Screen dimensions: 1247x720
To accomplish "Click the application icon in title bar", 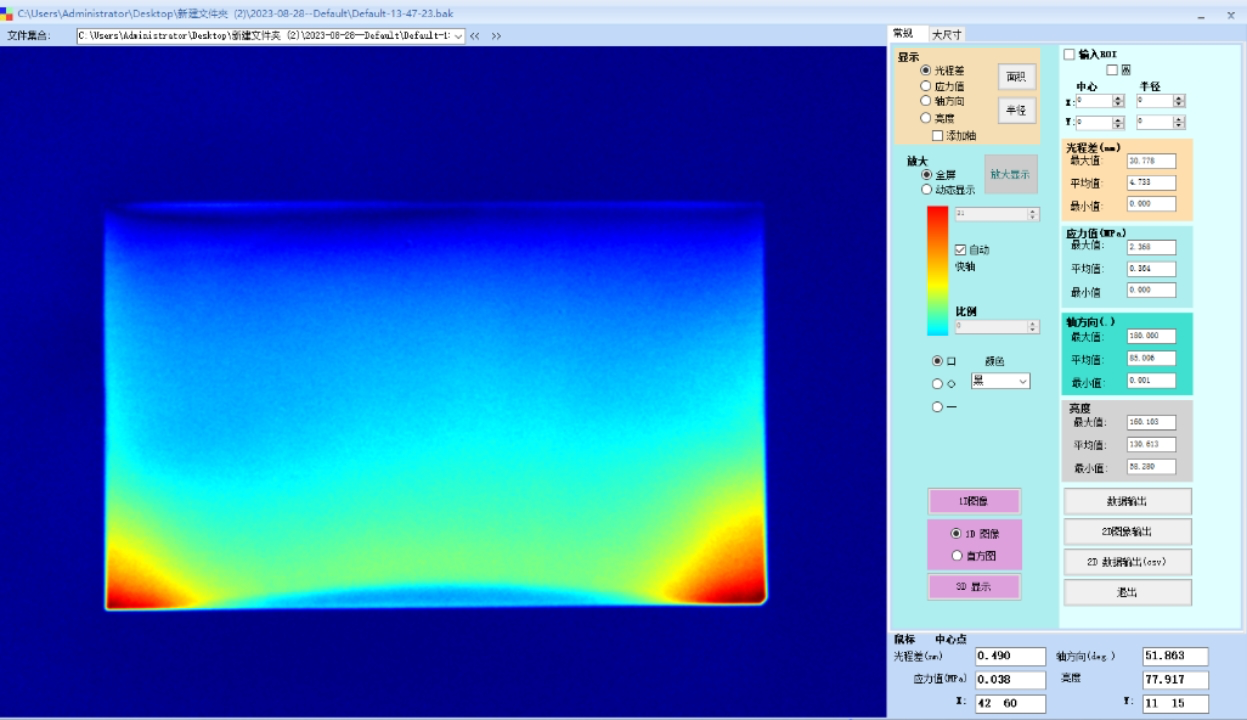I will click(7, 15).
